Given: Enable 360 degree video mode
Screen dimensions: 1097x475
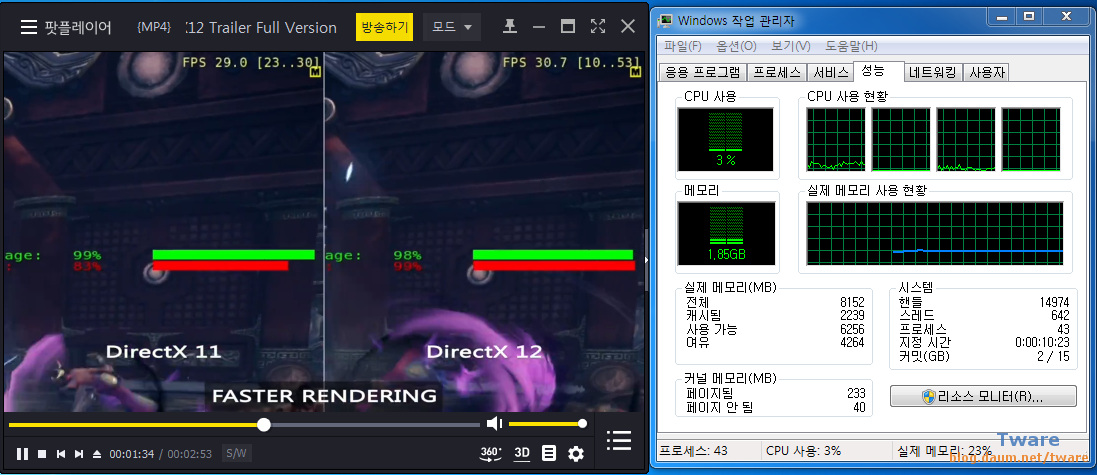Looking at the screenshot, I should (x=490, y=453).
